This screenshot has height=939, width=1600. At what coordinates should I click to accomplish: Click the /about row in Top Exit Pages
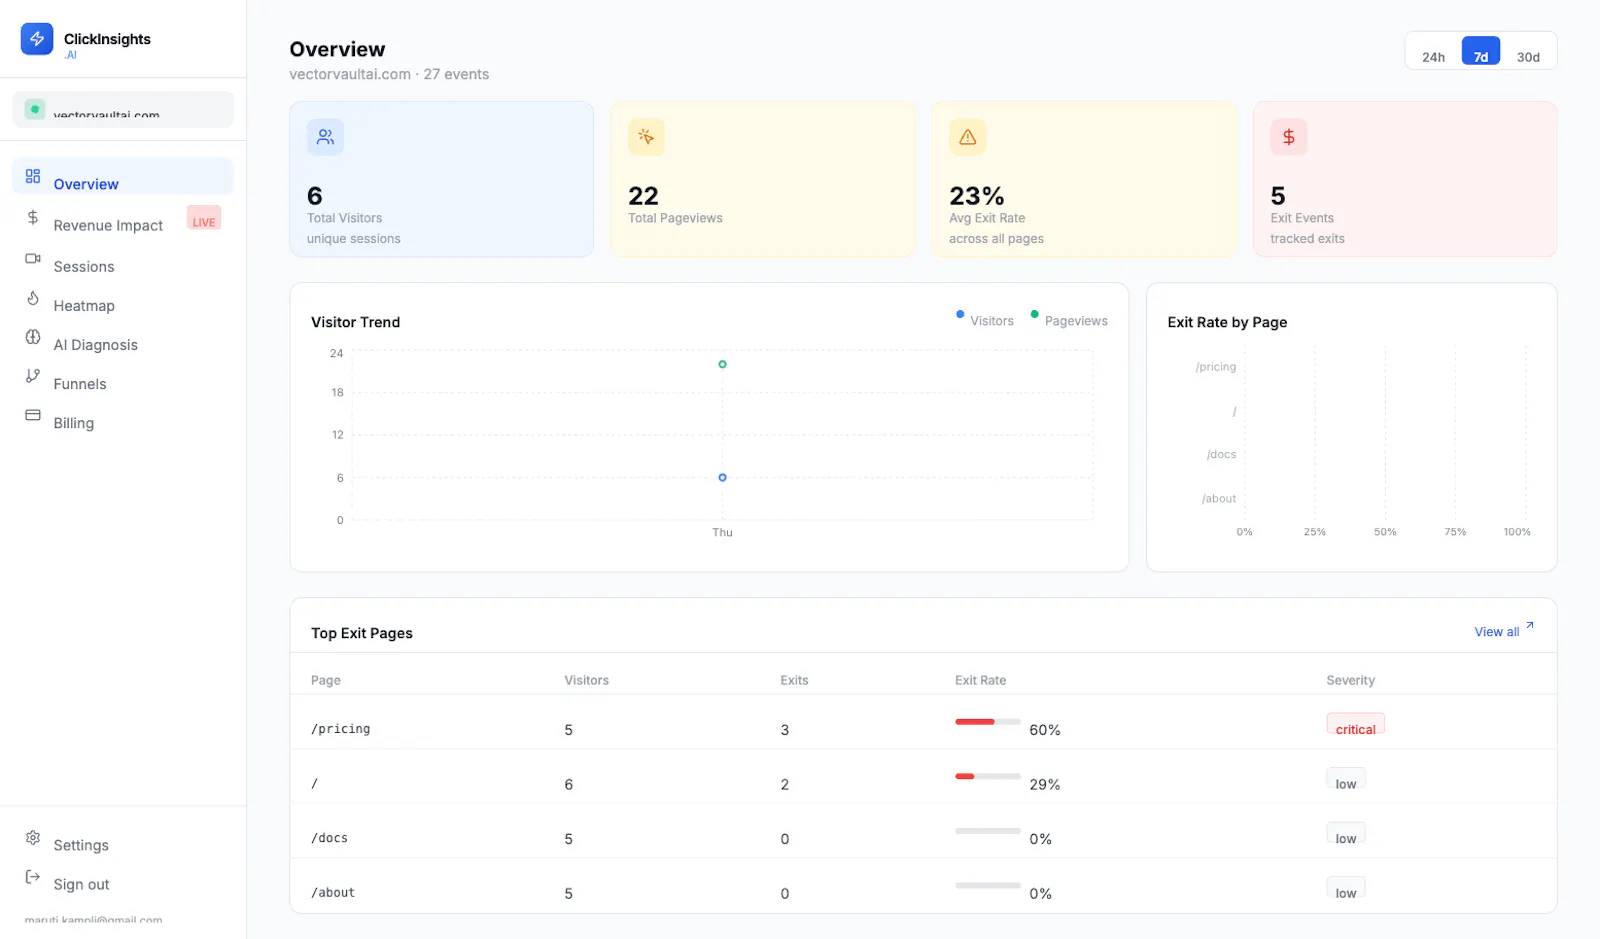[x=923, y=886]
